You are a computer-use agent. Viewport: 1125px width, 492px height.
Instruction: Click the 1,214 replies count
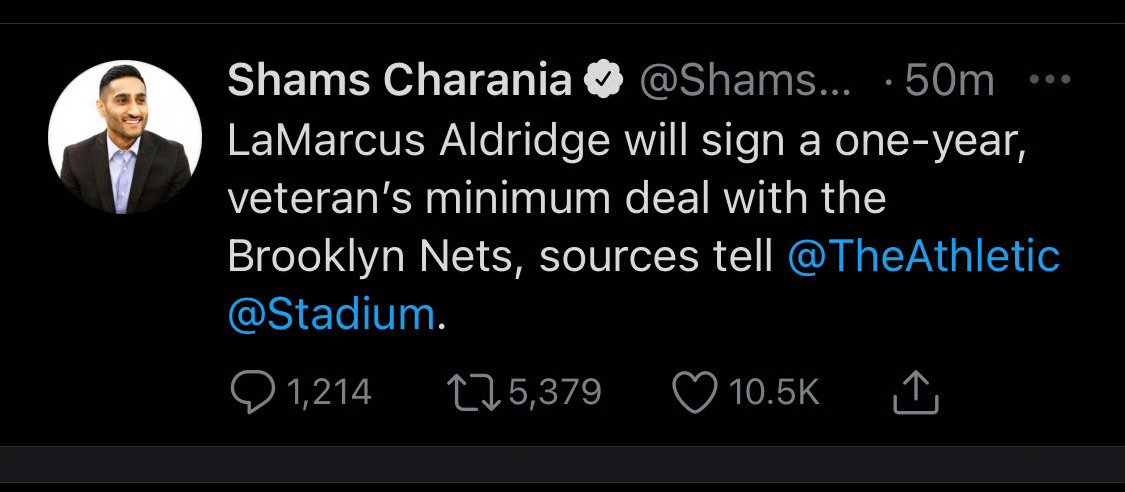tap(329, 392)
